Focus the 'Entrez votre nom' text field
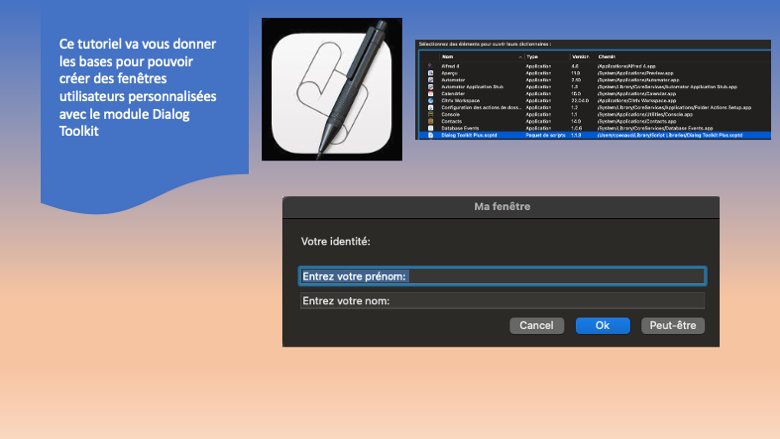The image size is (780, 439). tap(502, 300)
